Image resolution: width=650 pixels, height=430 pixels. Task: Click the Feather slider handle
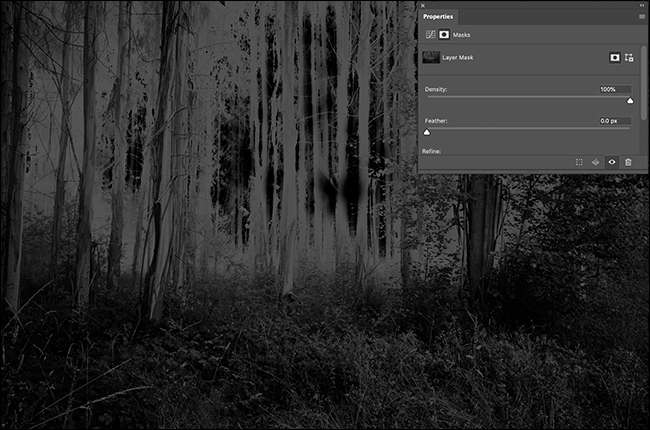(427, 131)
